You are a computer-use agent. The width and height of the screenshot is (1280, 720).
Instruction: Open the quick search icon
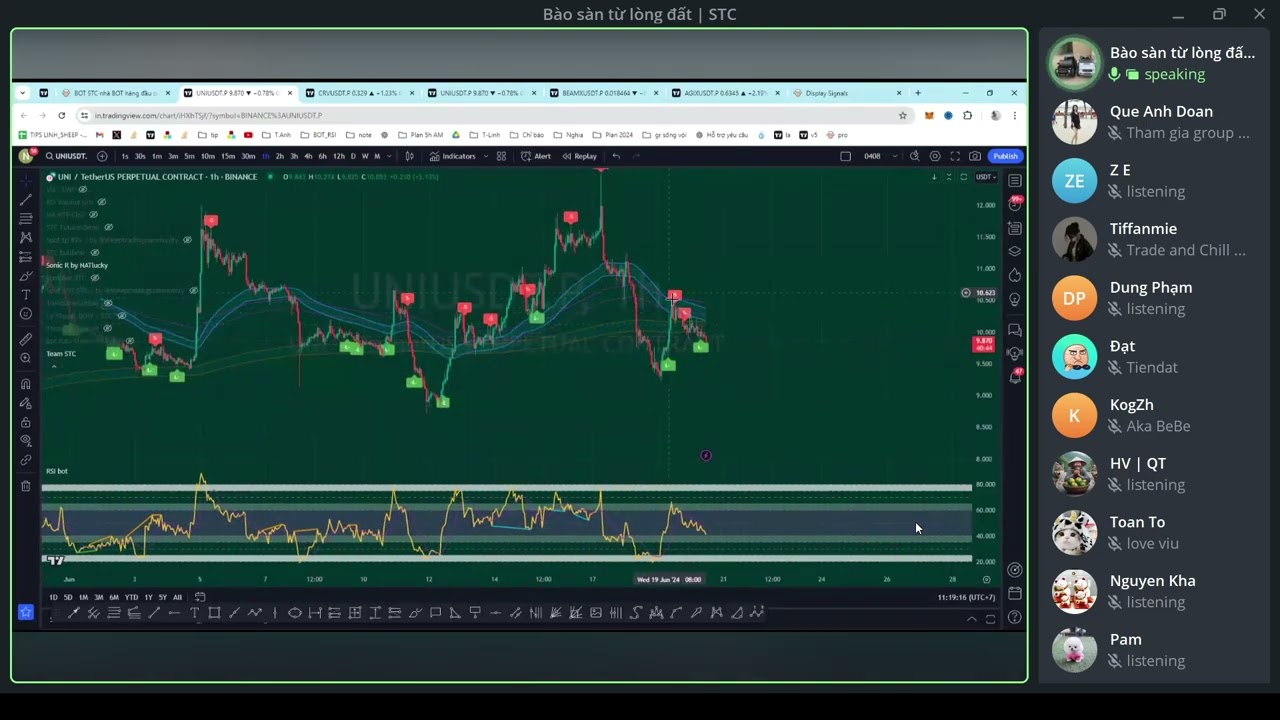pyautogui.click(x=914, y=156)
